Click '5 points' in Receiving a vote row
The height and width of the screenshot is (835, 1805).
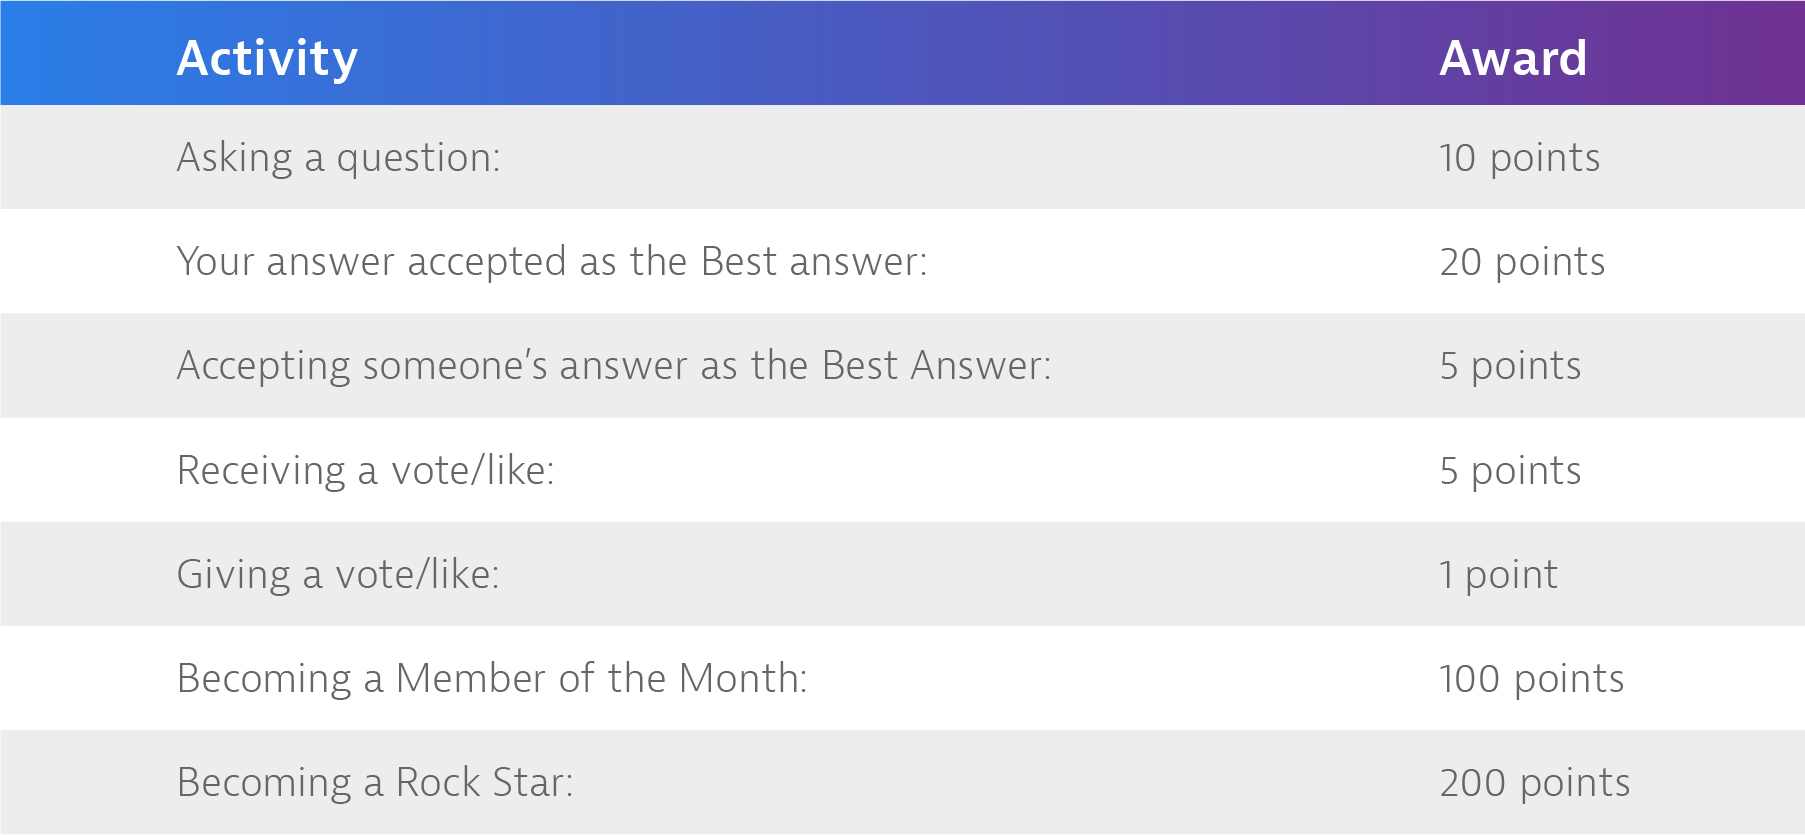point(1511,470)
